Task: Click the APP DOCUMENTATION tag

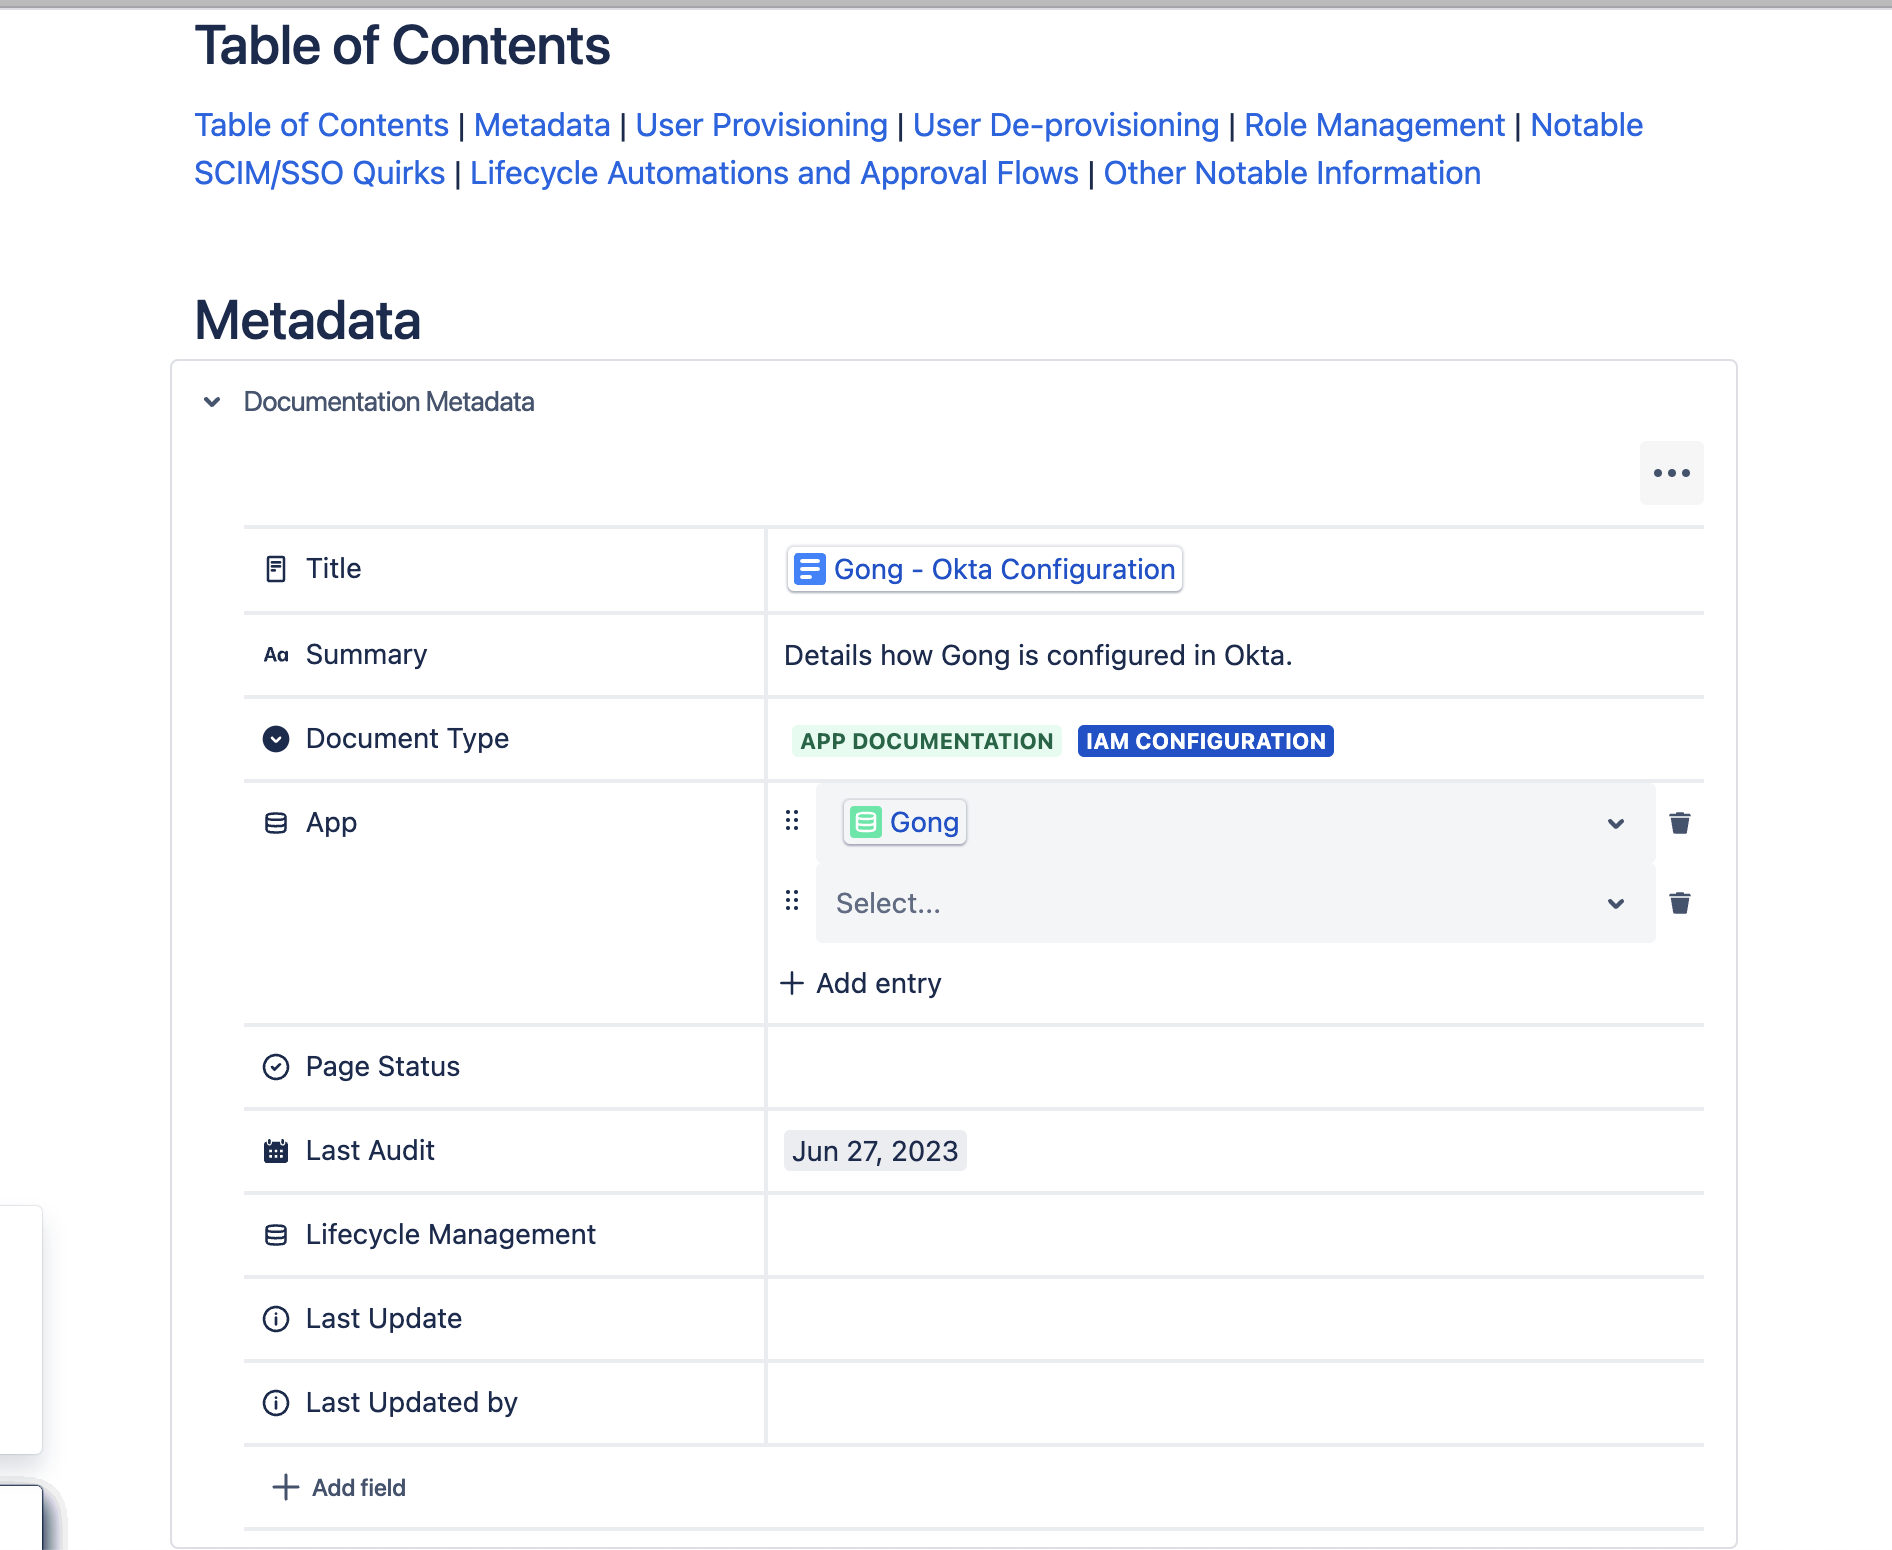Action: tap(927, 741)
